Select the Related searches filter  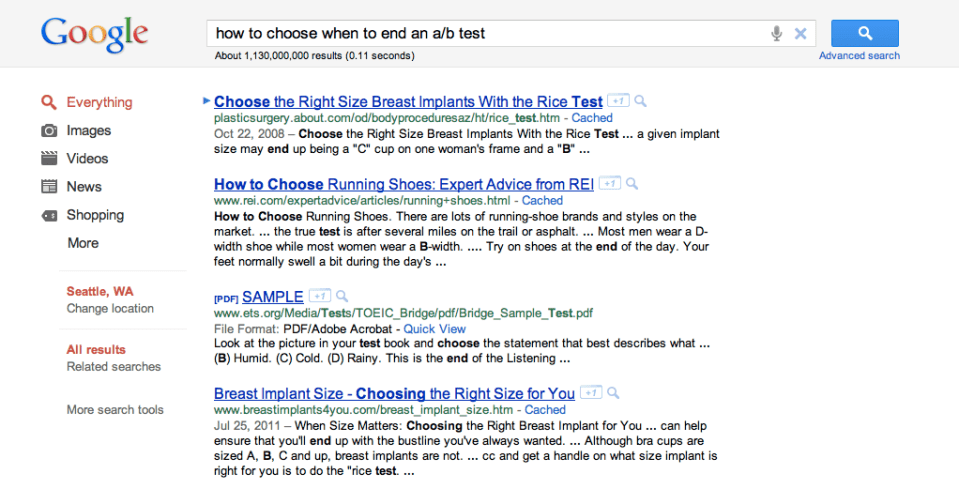pos(113,366)
